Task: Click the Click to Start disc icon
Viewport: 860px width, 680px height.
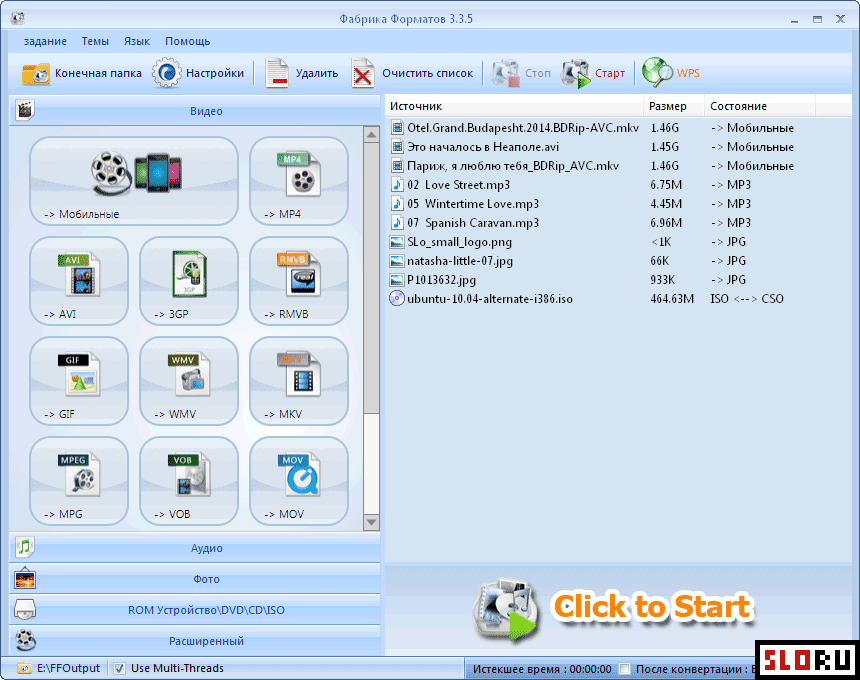Action: pyautogui.click(x=506, y=609)
